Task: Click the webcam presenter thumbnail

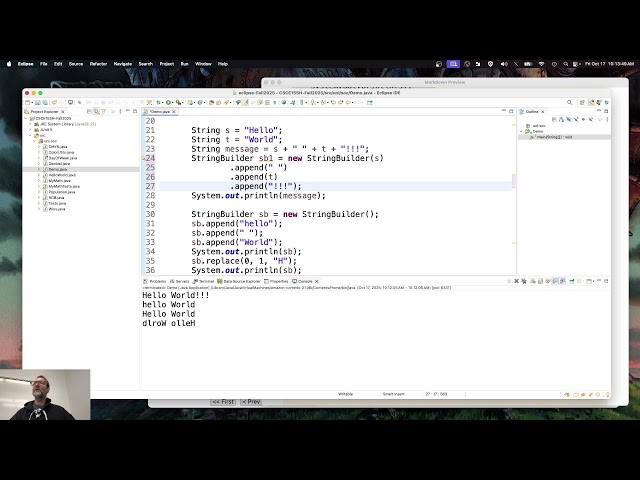Action: coord(45,395)
